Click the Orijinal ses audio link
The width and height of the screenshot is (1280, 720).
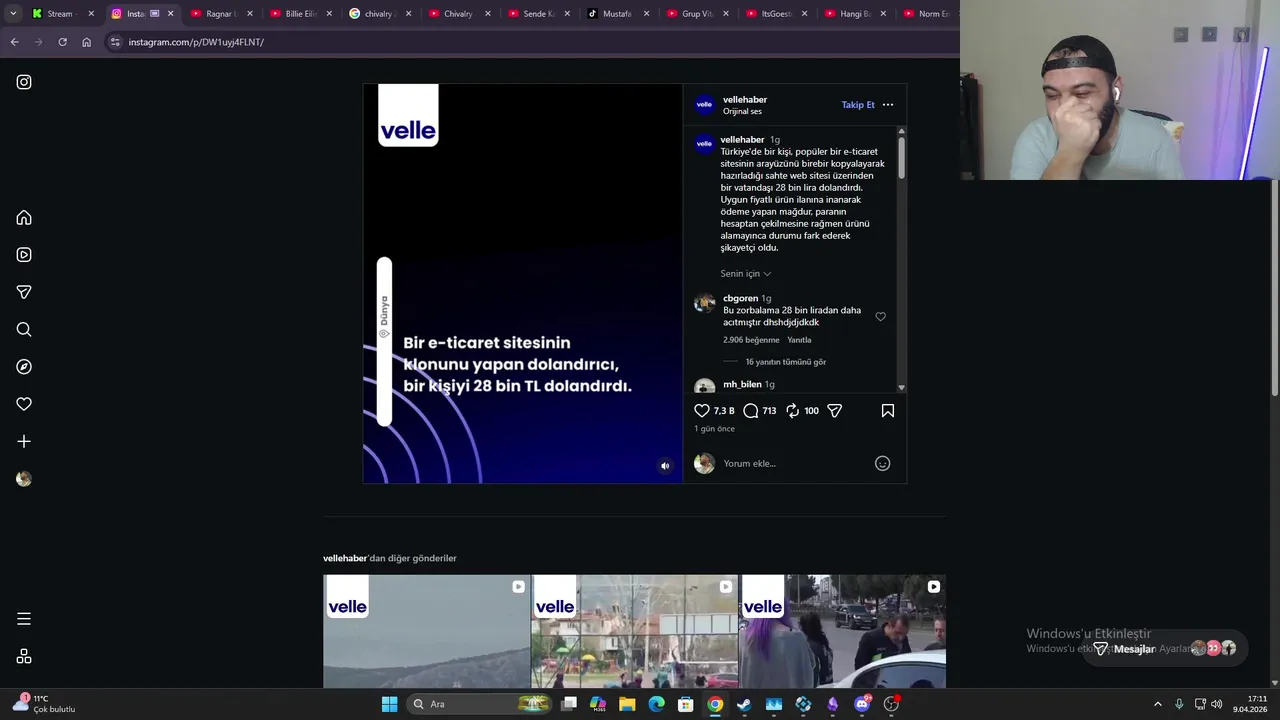point(742,111)
